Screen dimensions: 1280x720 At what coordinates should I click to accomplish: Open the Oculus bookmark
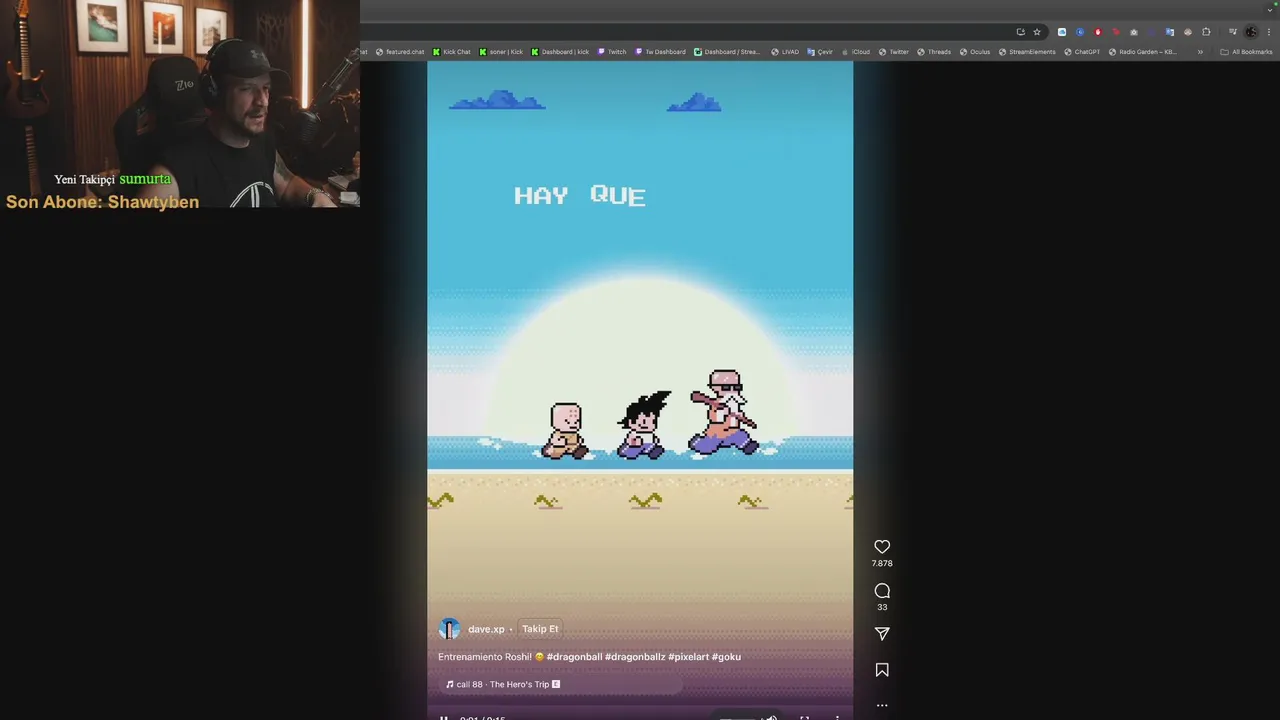(975, 52)
